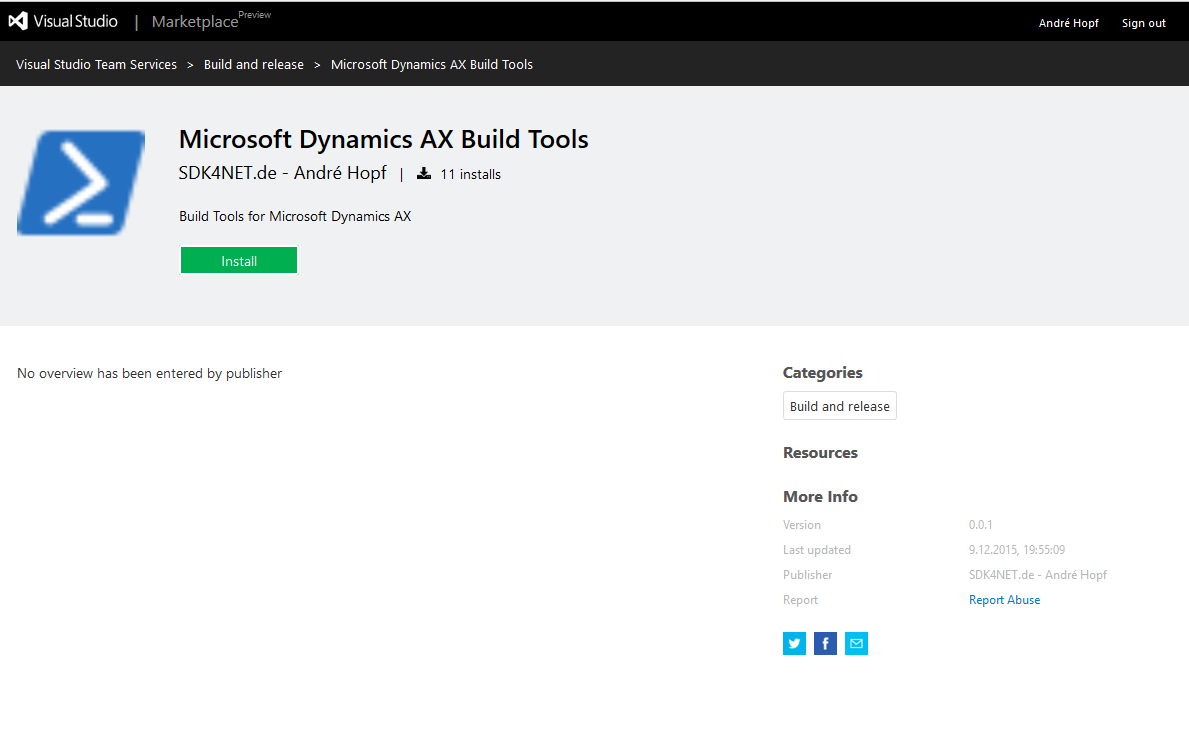
Task: Click the installs download icon
Action: pos(424,174)
